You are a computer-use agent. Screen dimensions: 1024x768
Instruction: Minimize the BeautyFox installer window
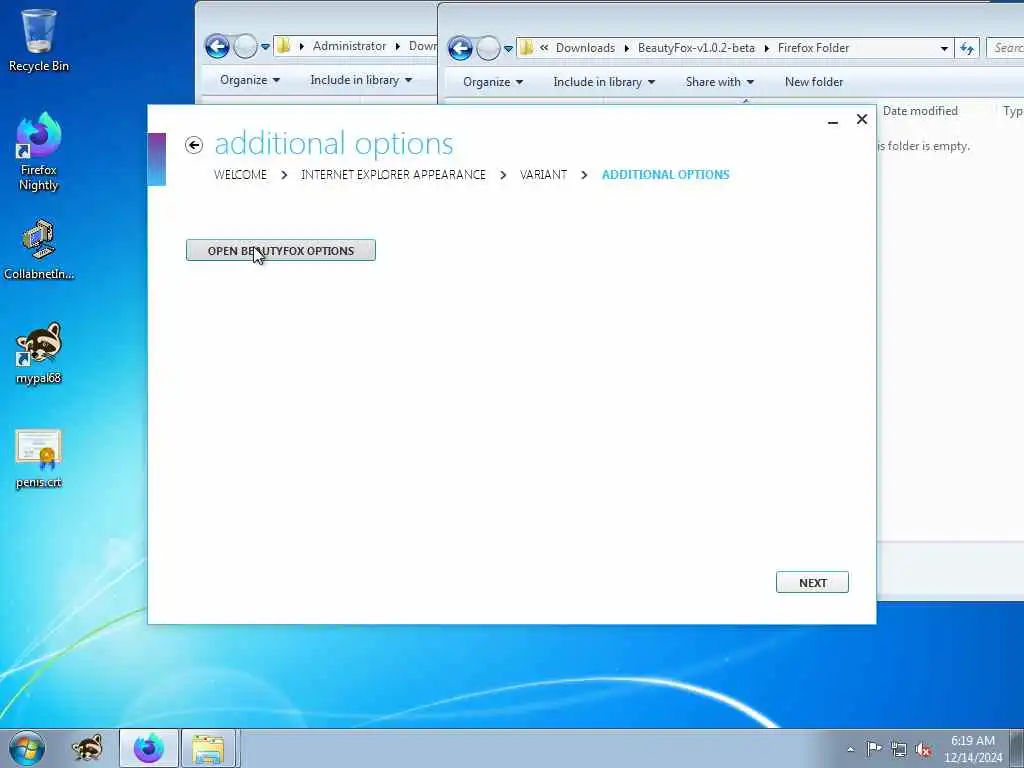pyautogui.click(x=833, y=121)
